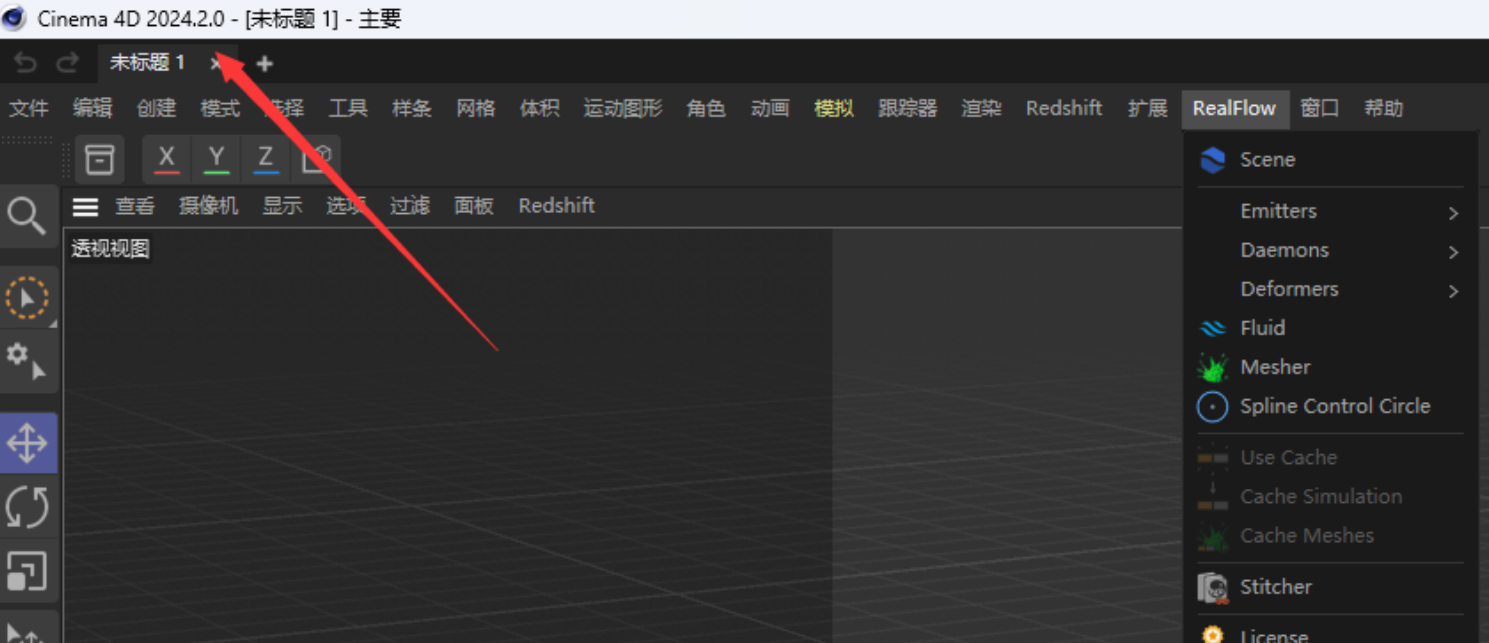
Task: Open the 模拟 menu
Action: pos(834,108)
